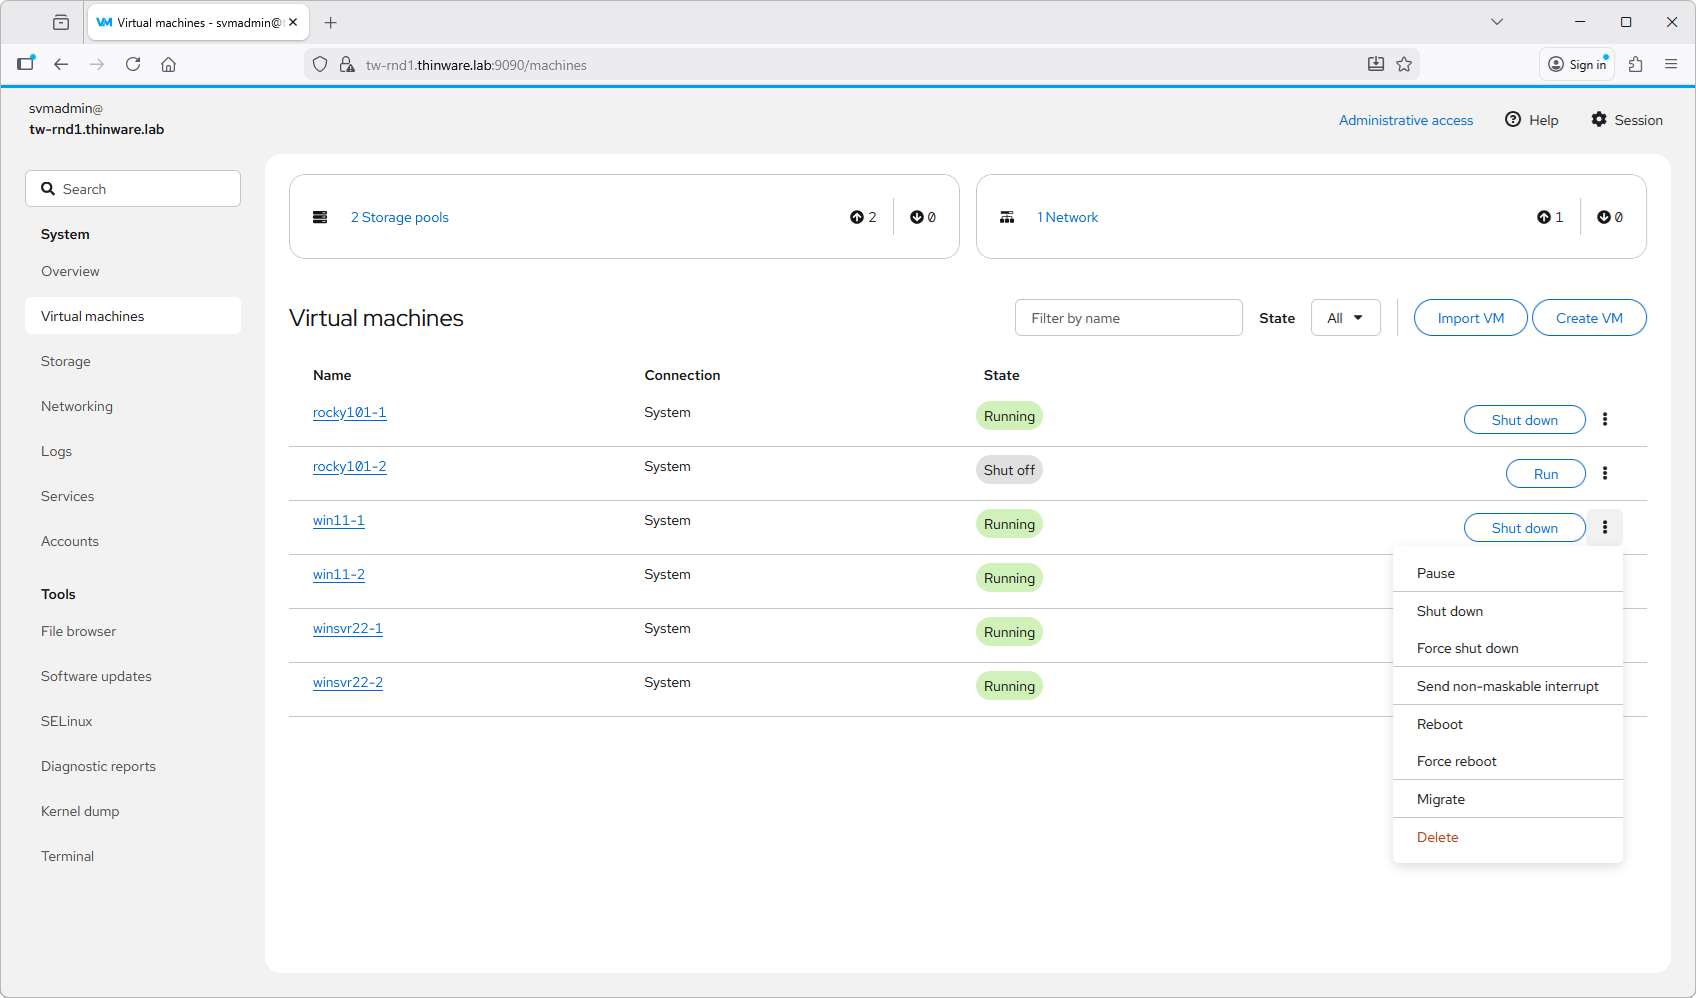Click the Create VM button

pos(1589,318)
